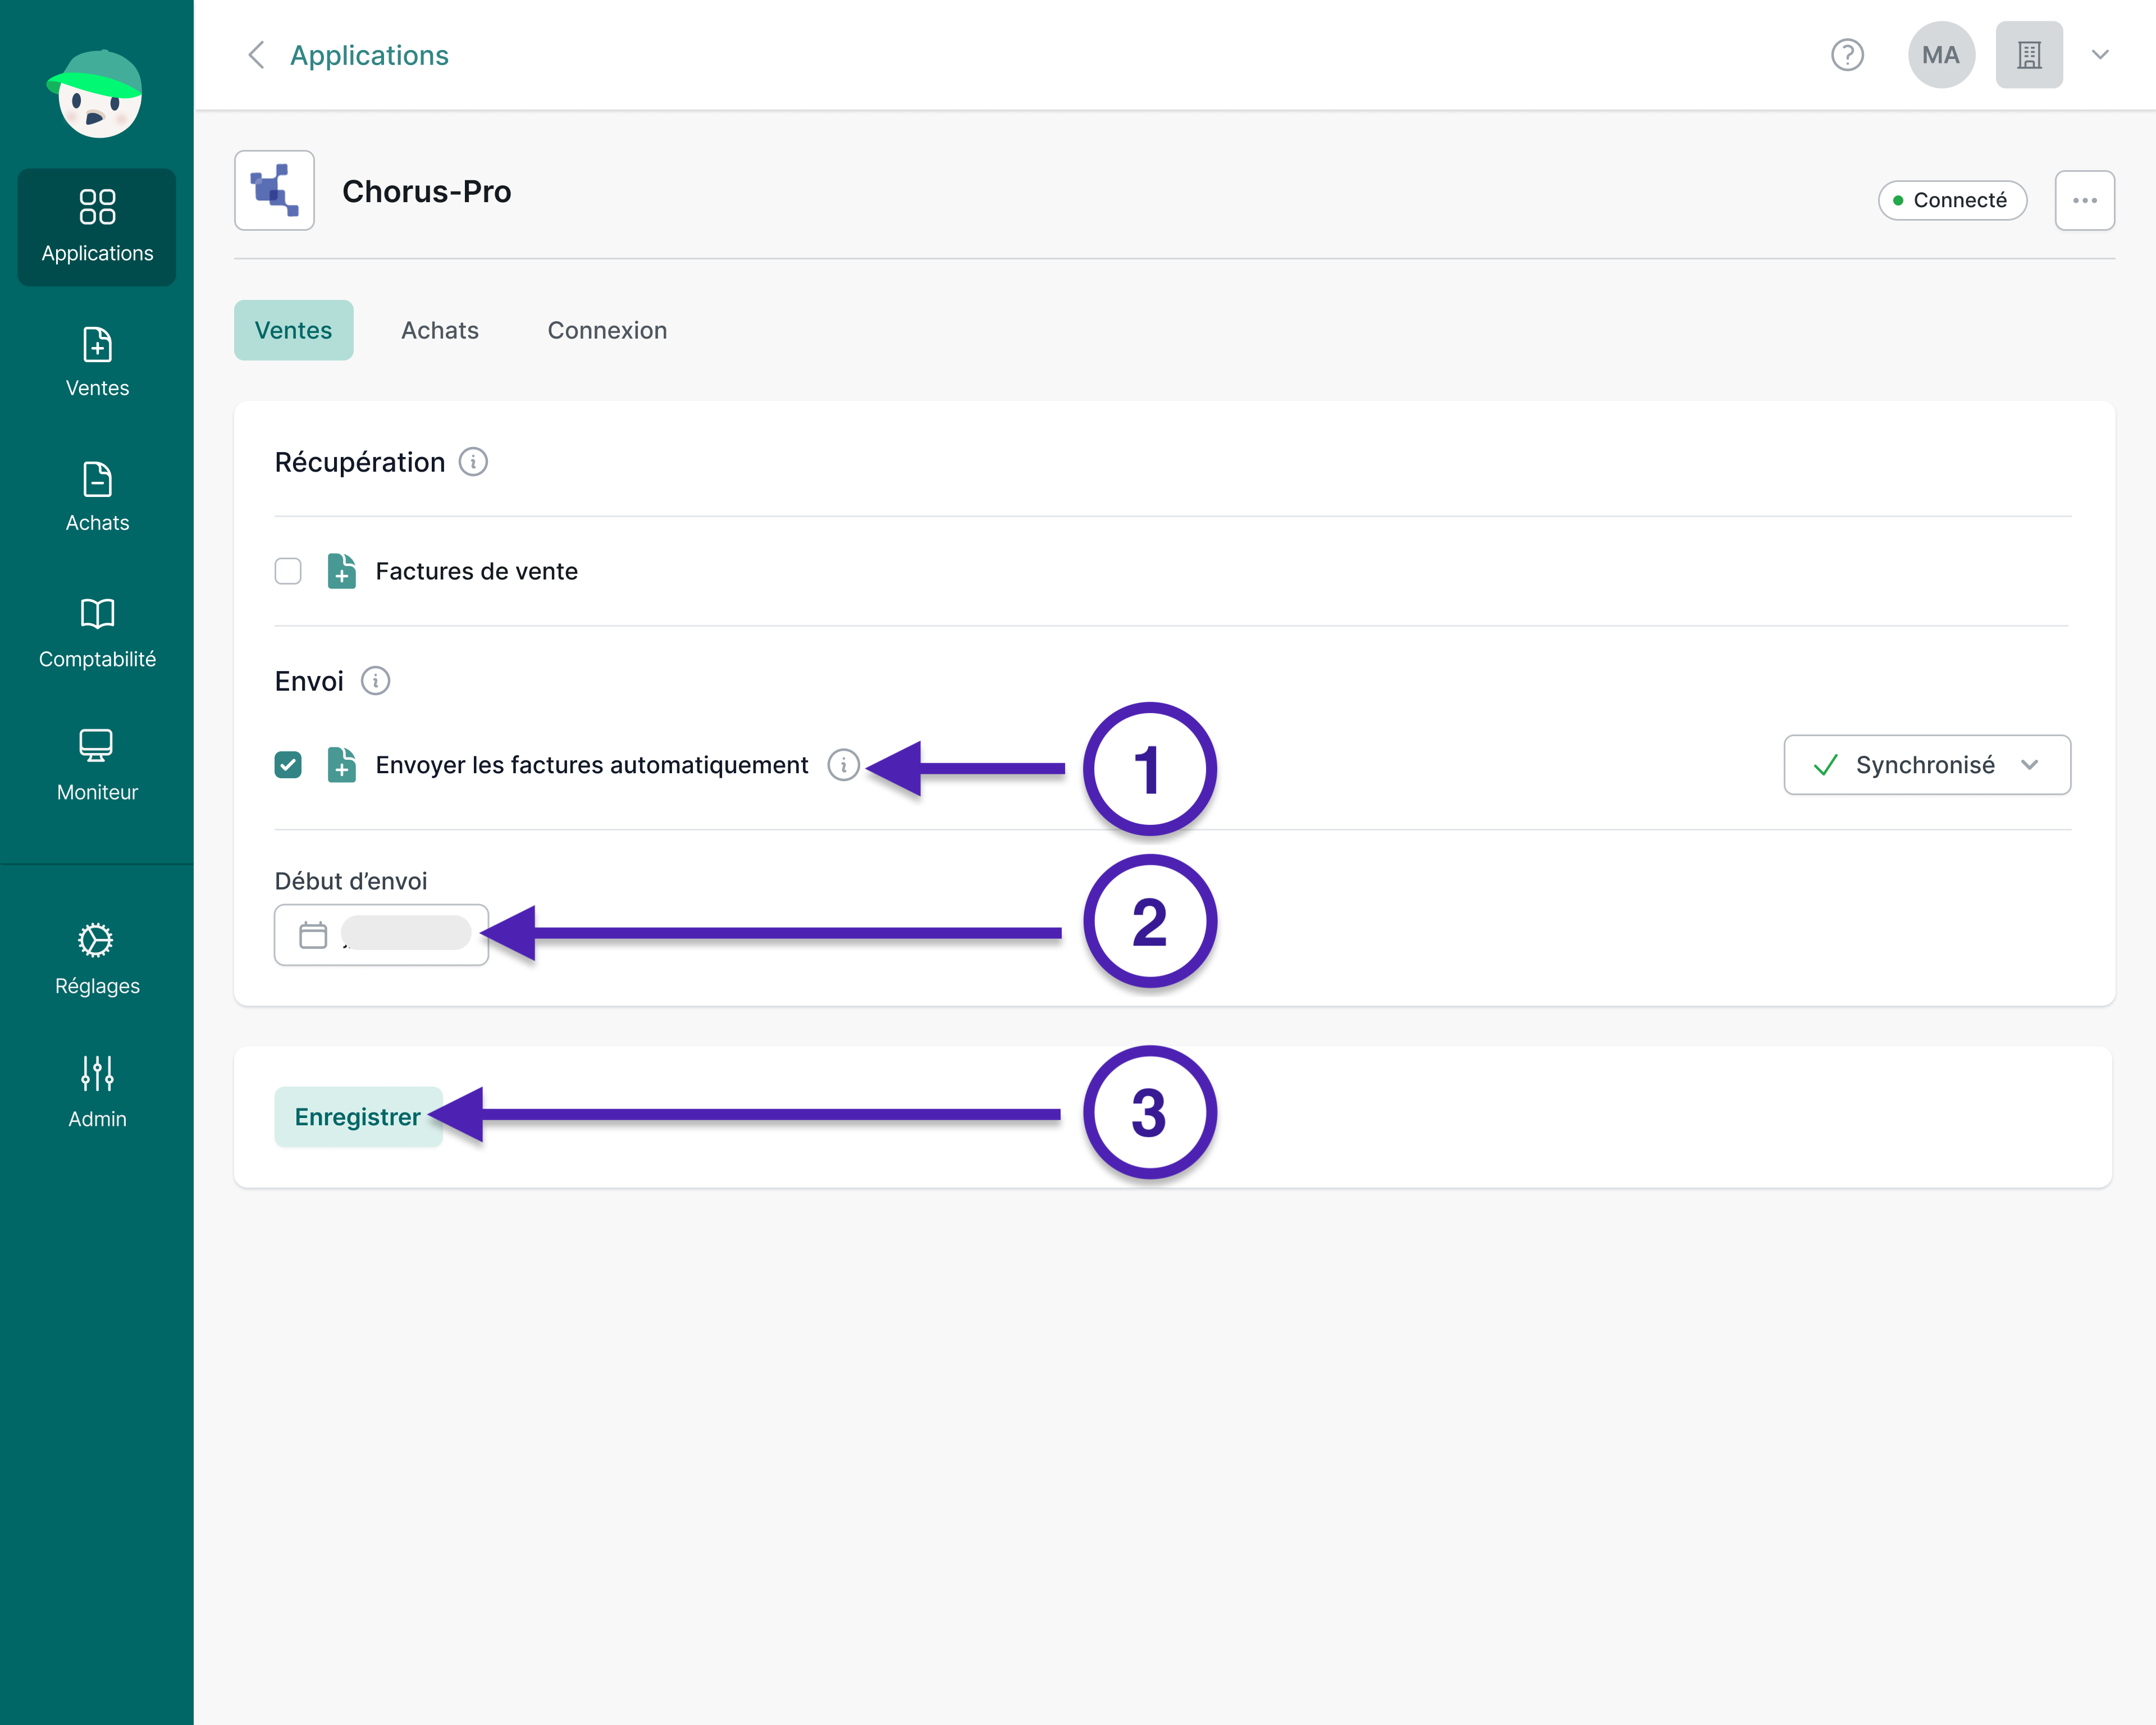This screenshot has width=2156, height=1725.
Task: Open Achats in the left sidebar
Action: point(97,497)
